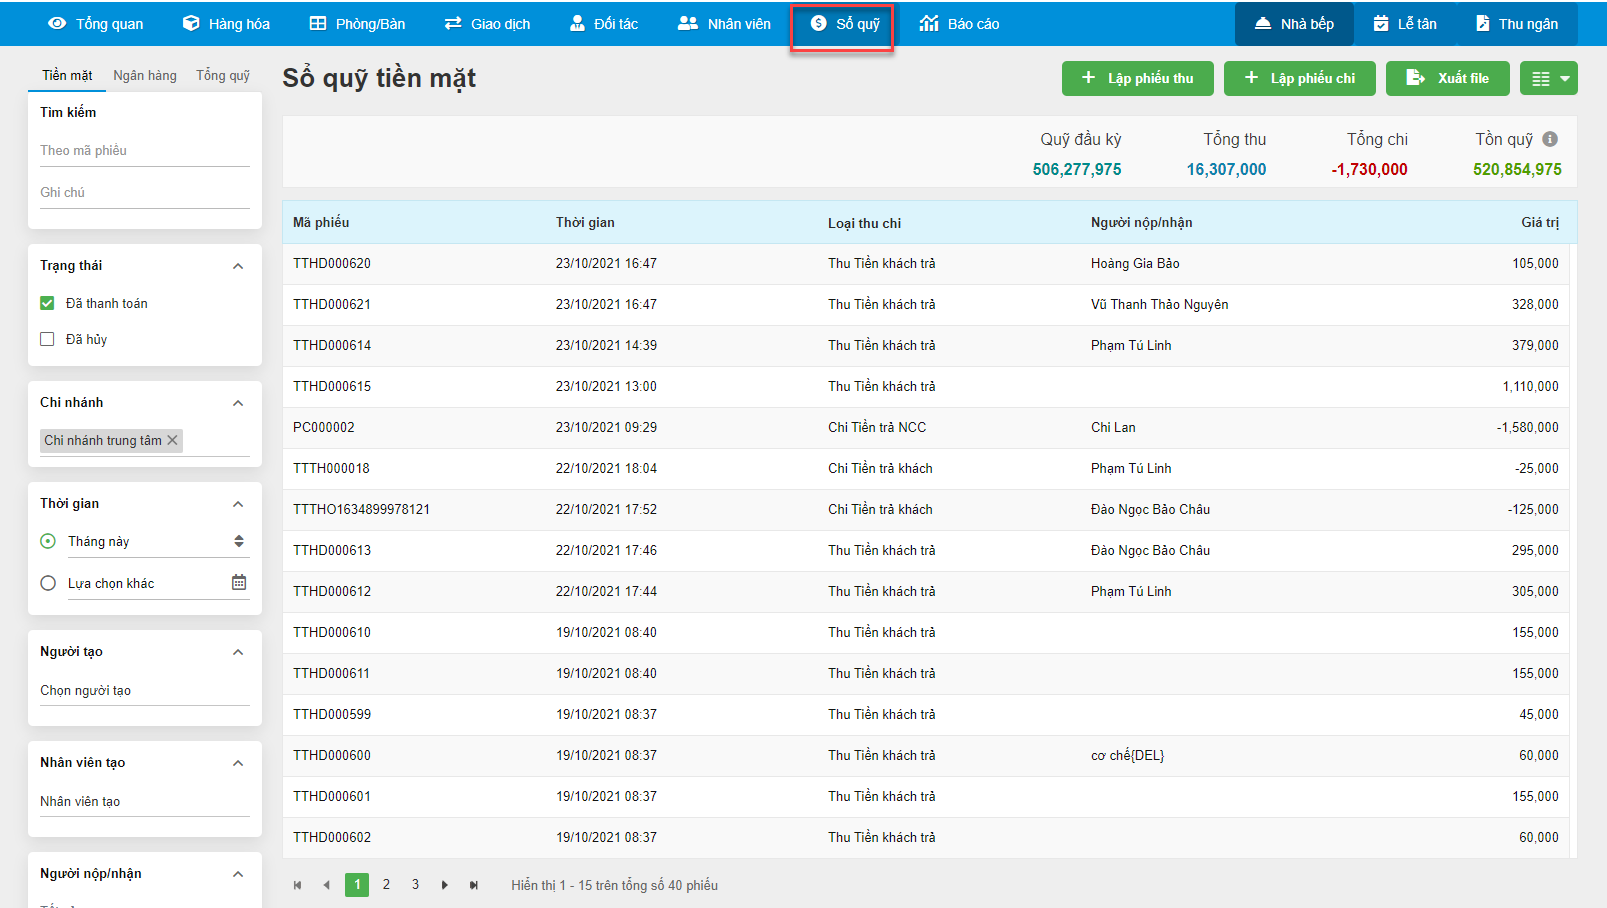Switch to the Tổng quỹ tab
This screenshot has height=908, width=1607.
223,75
